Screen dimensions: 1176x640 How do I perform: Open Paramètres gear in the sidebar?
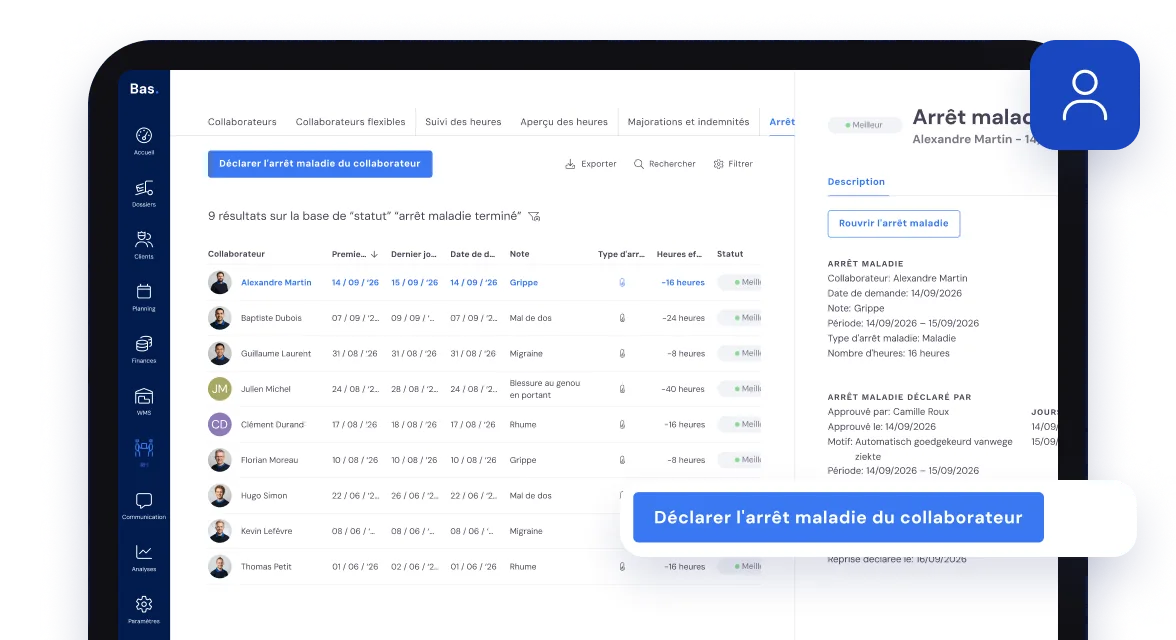(x=144, y=609)
